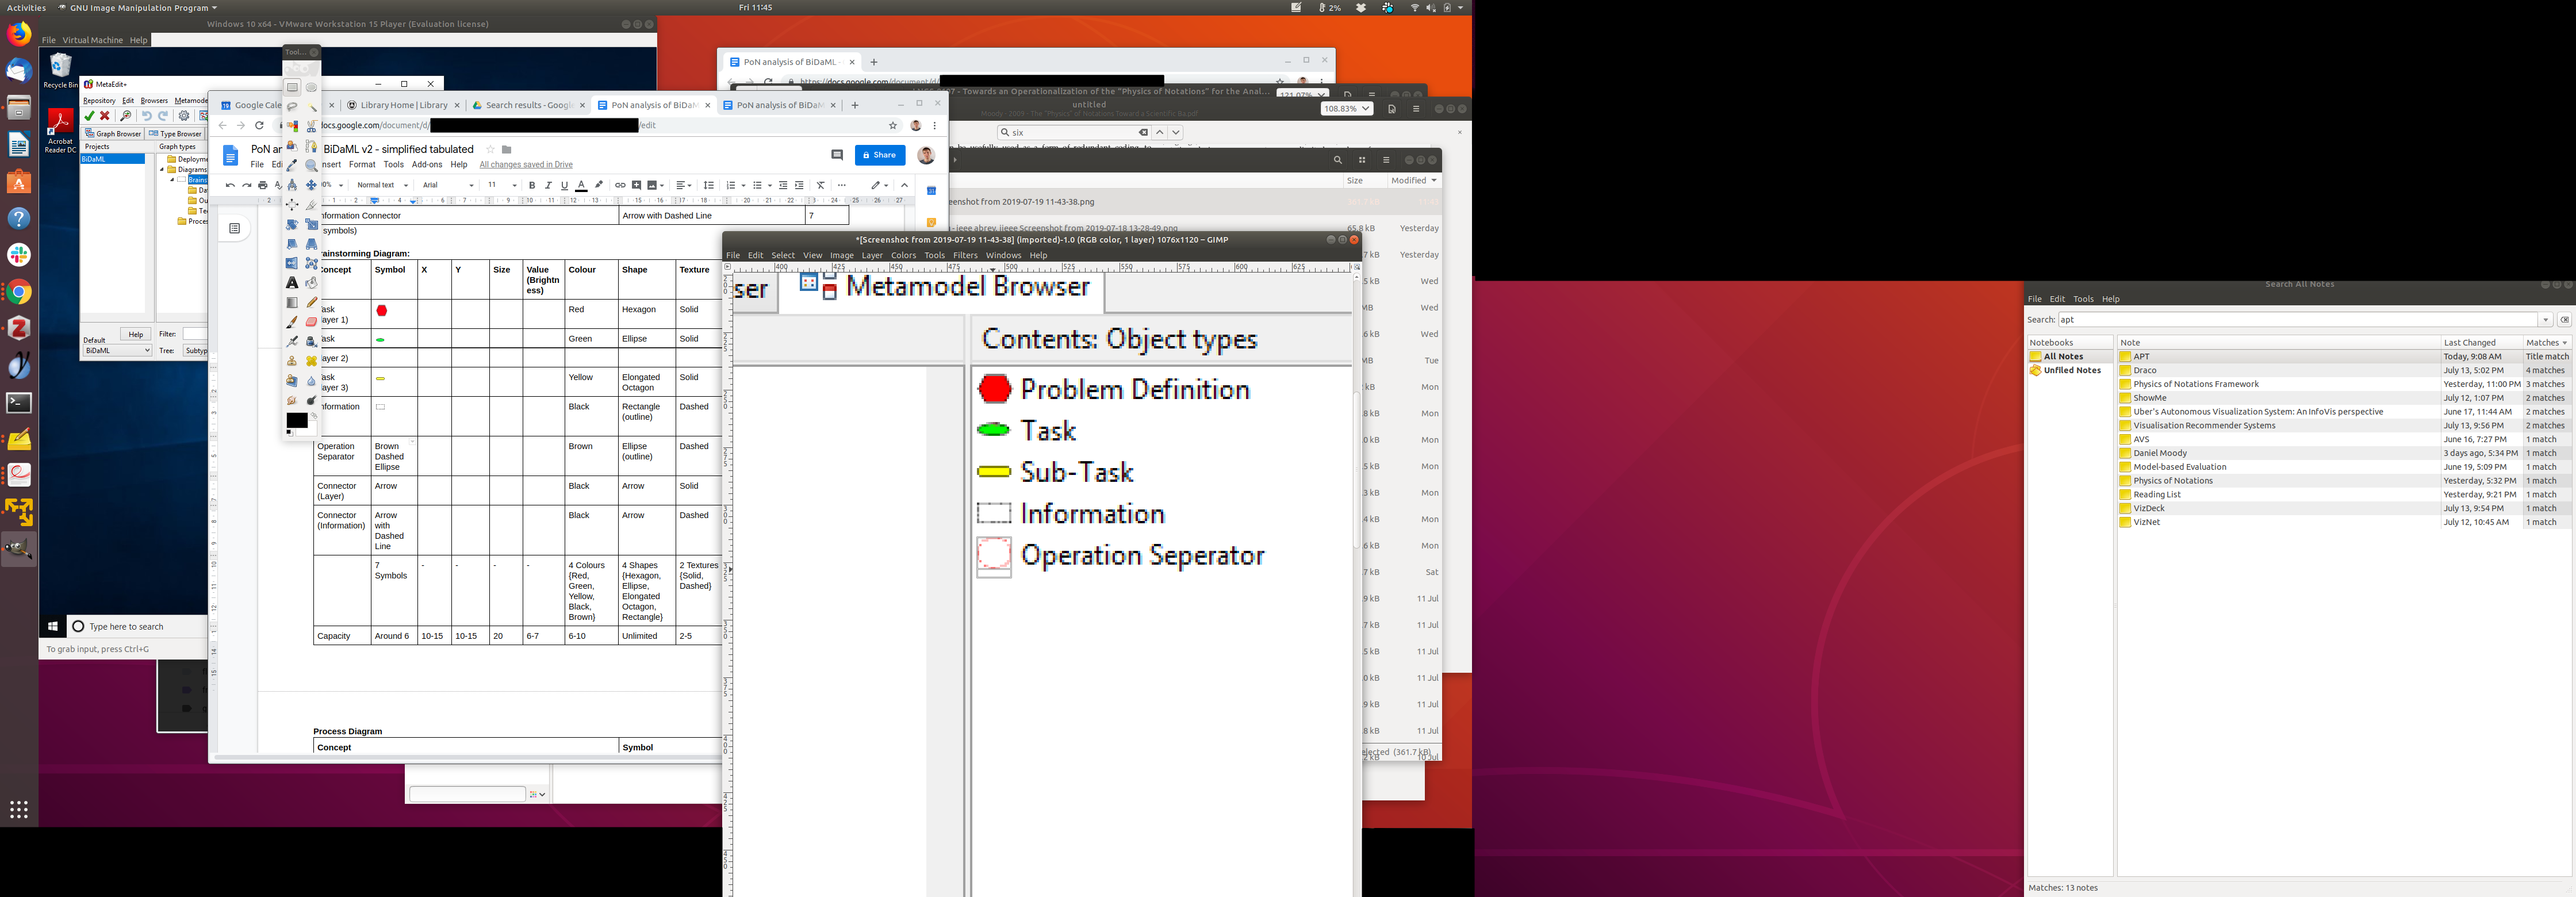Select the GIMP Rectangle Select tool
The height and width of the screenshot is (897, 2576).
pyautogui.click(x=292, y=88)
